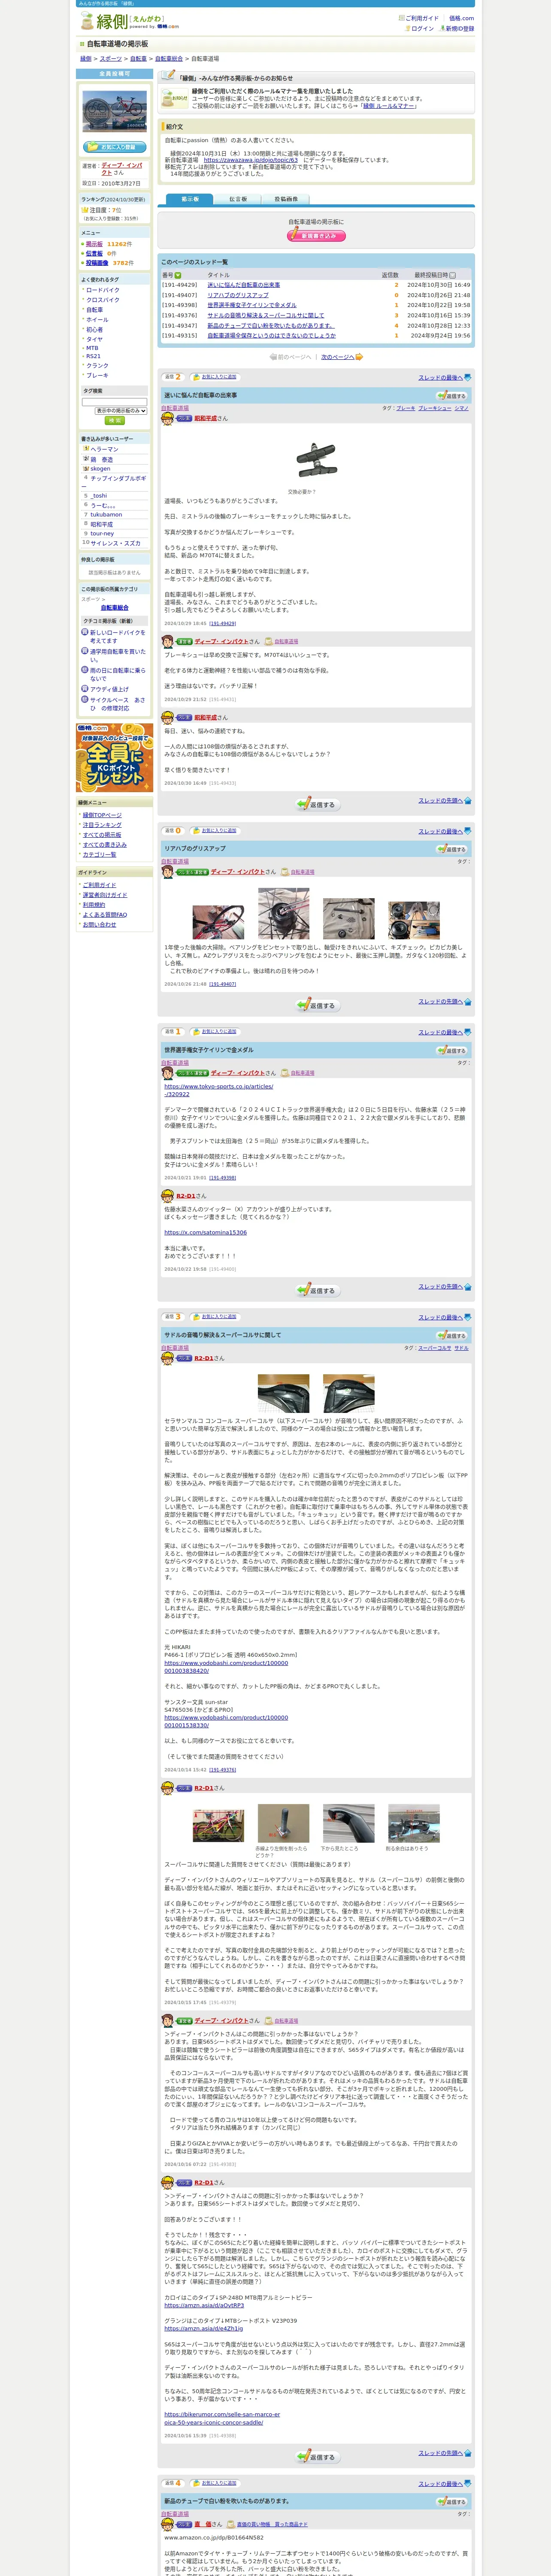This screenshot has height=2576, width=551.
Task: Open user R2-D1 link in ケイリン thread reply
Action: click(186, 1196)
